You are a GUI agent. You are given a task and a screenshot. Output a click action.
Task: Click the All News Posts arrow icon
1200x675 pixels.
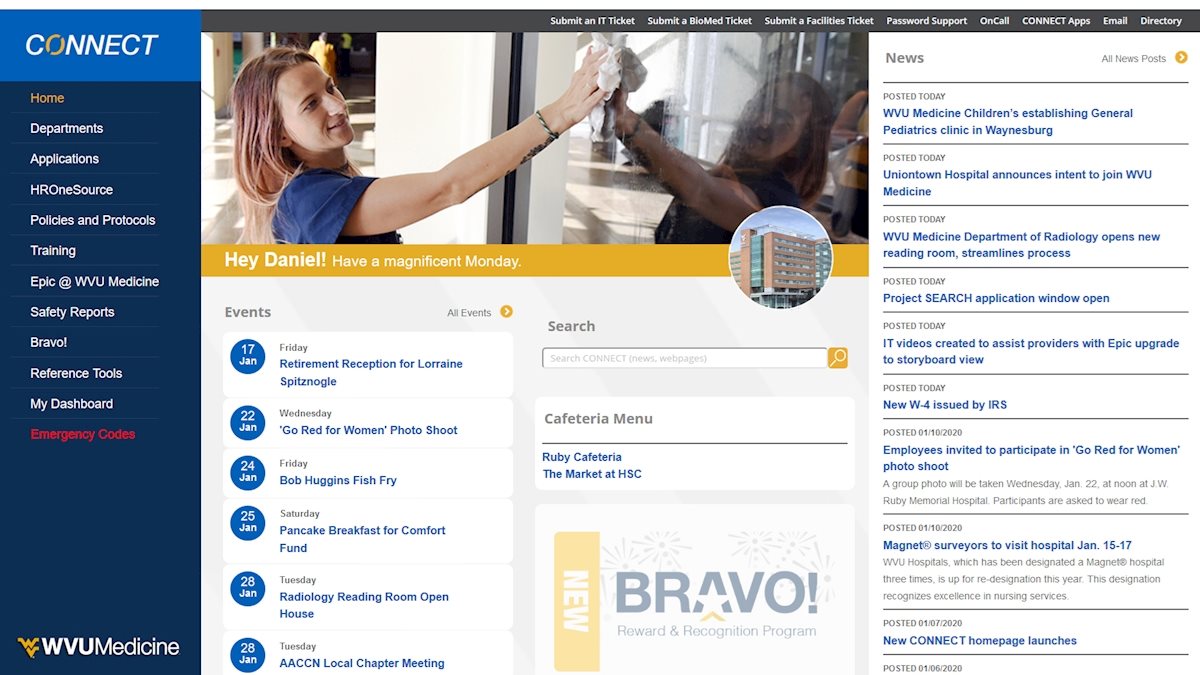pos(1181,58)
